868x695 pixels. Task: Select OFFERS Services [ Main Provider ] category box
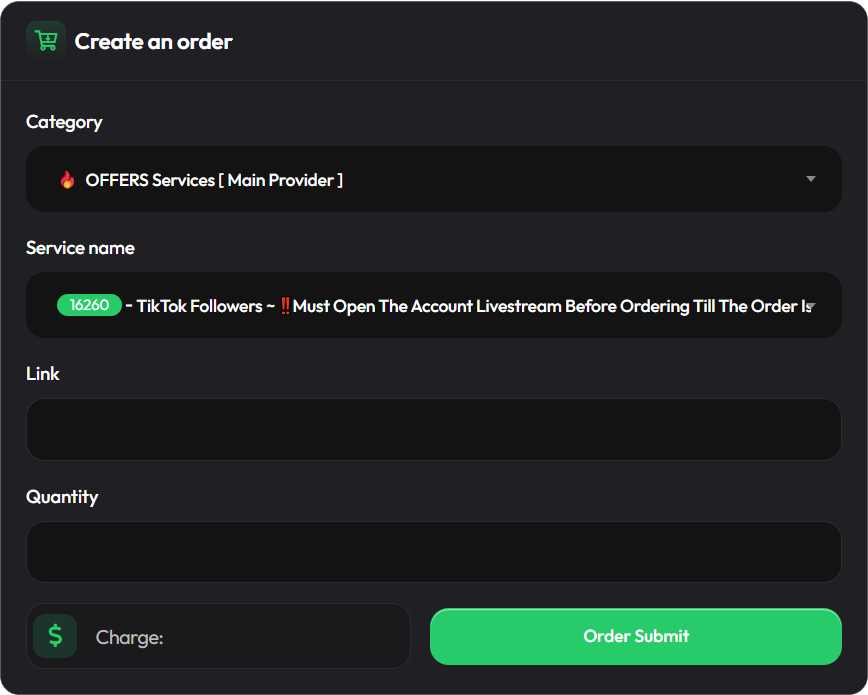[x=434, y=179]
